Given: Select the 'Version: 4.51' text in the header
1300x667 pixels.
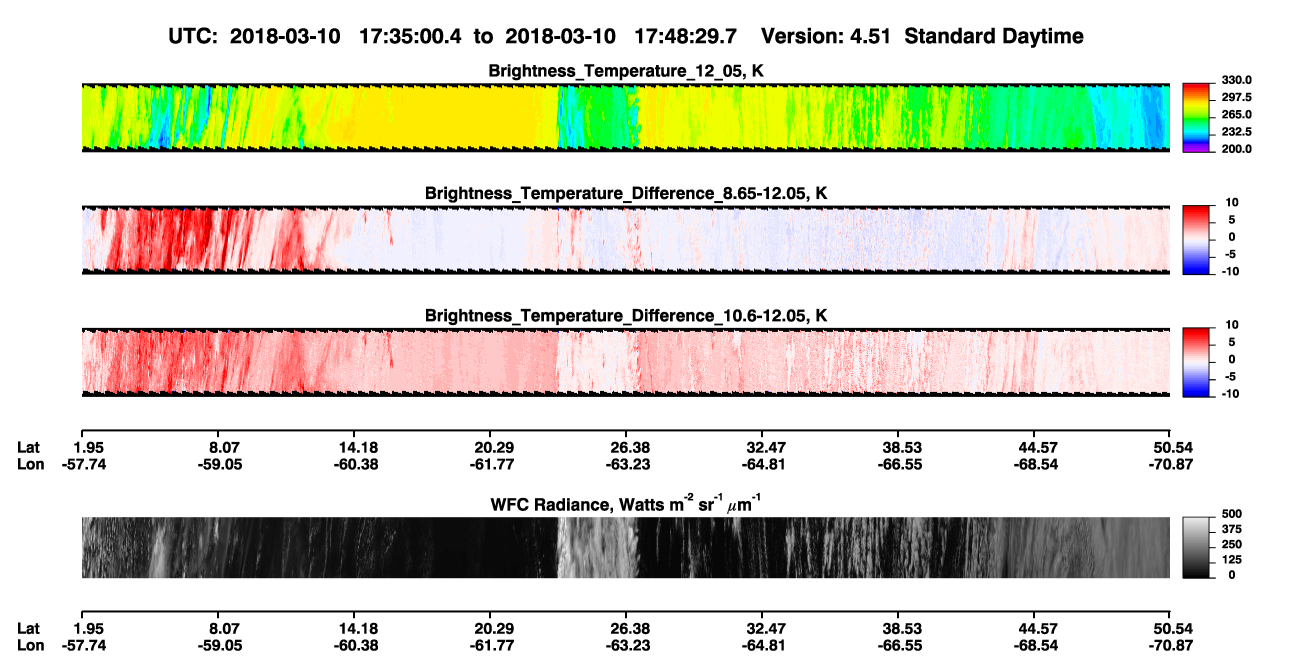Looking at the screenshot, I should (x=826, y=37).
